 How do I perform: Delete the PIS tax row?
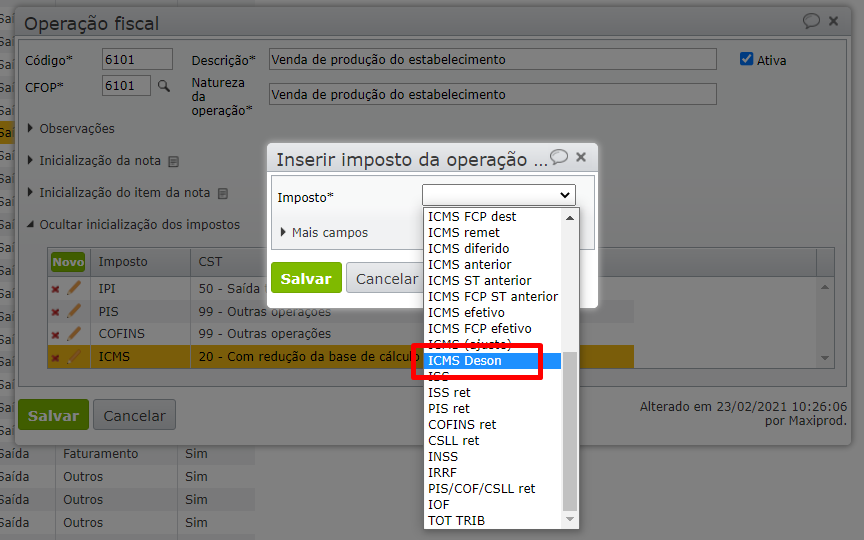pyautogui.click(x=55, y=312)
